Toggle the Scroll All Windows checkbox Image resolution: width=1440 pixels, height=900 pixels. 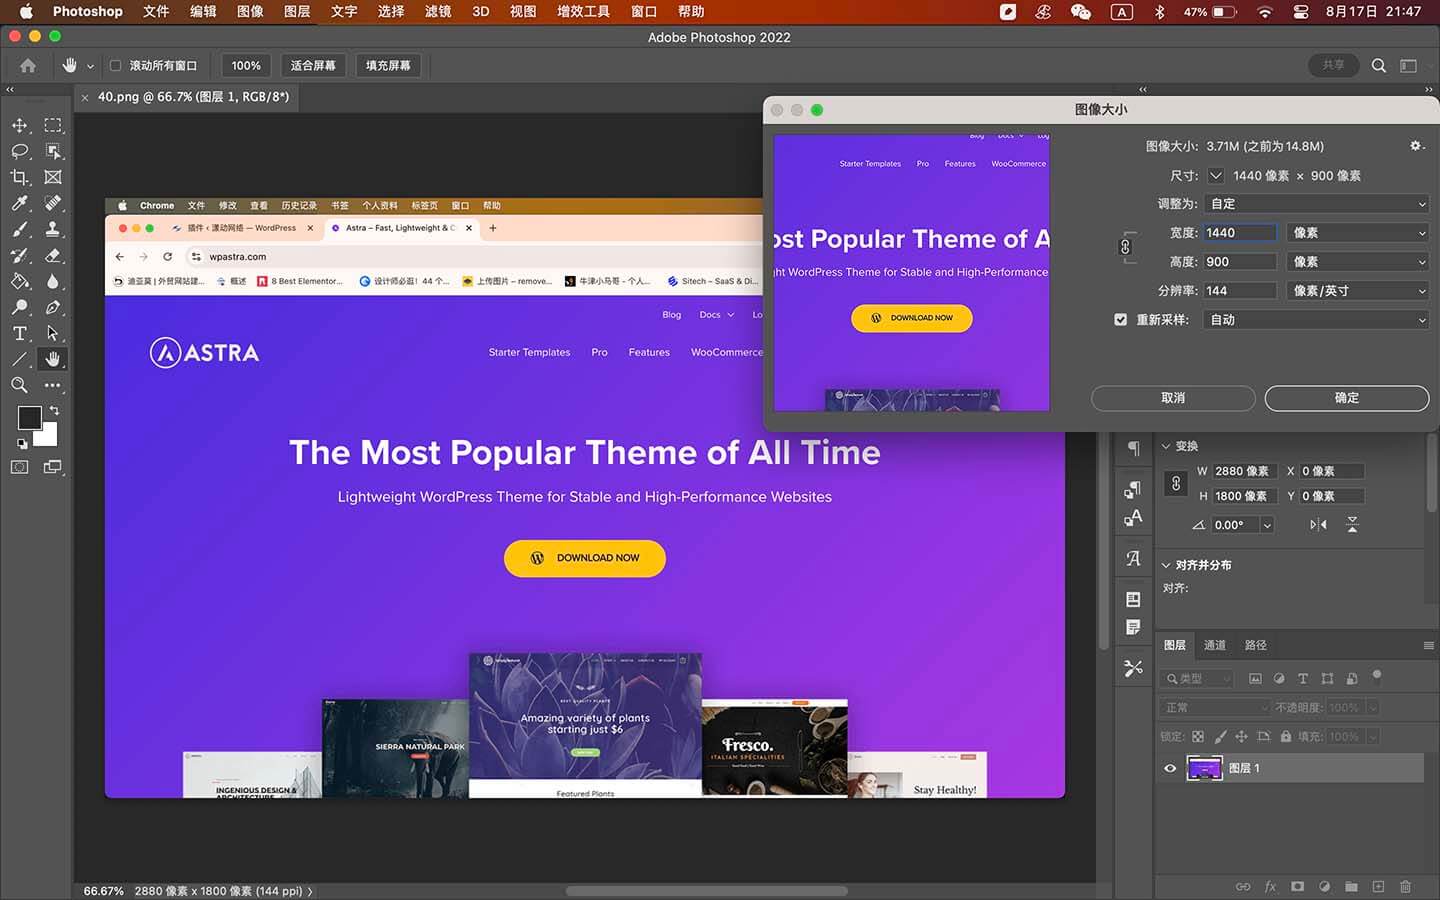pos(115,65)
